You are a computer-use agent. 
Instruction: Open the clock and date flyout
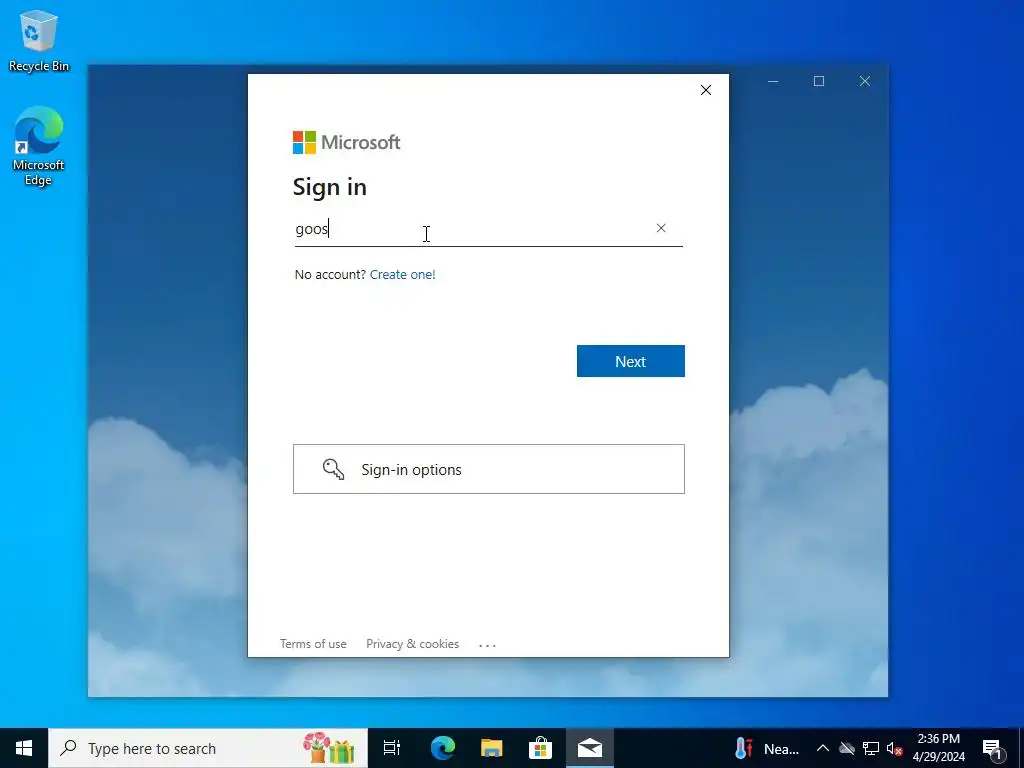938,748
